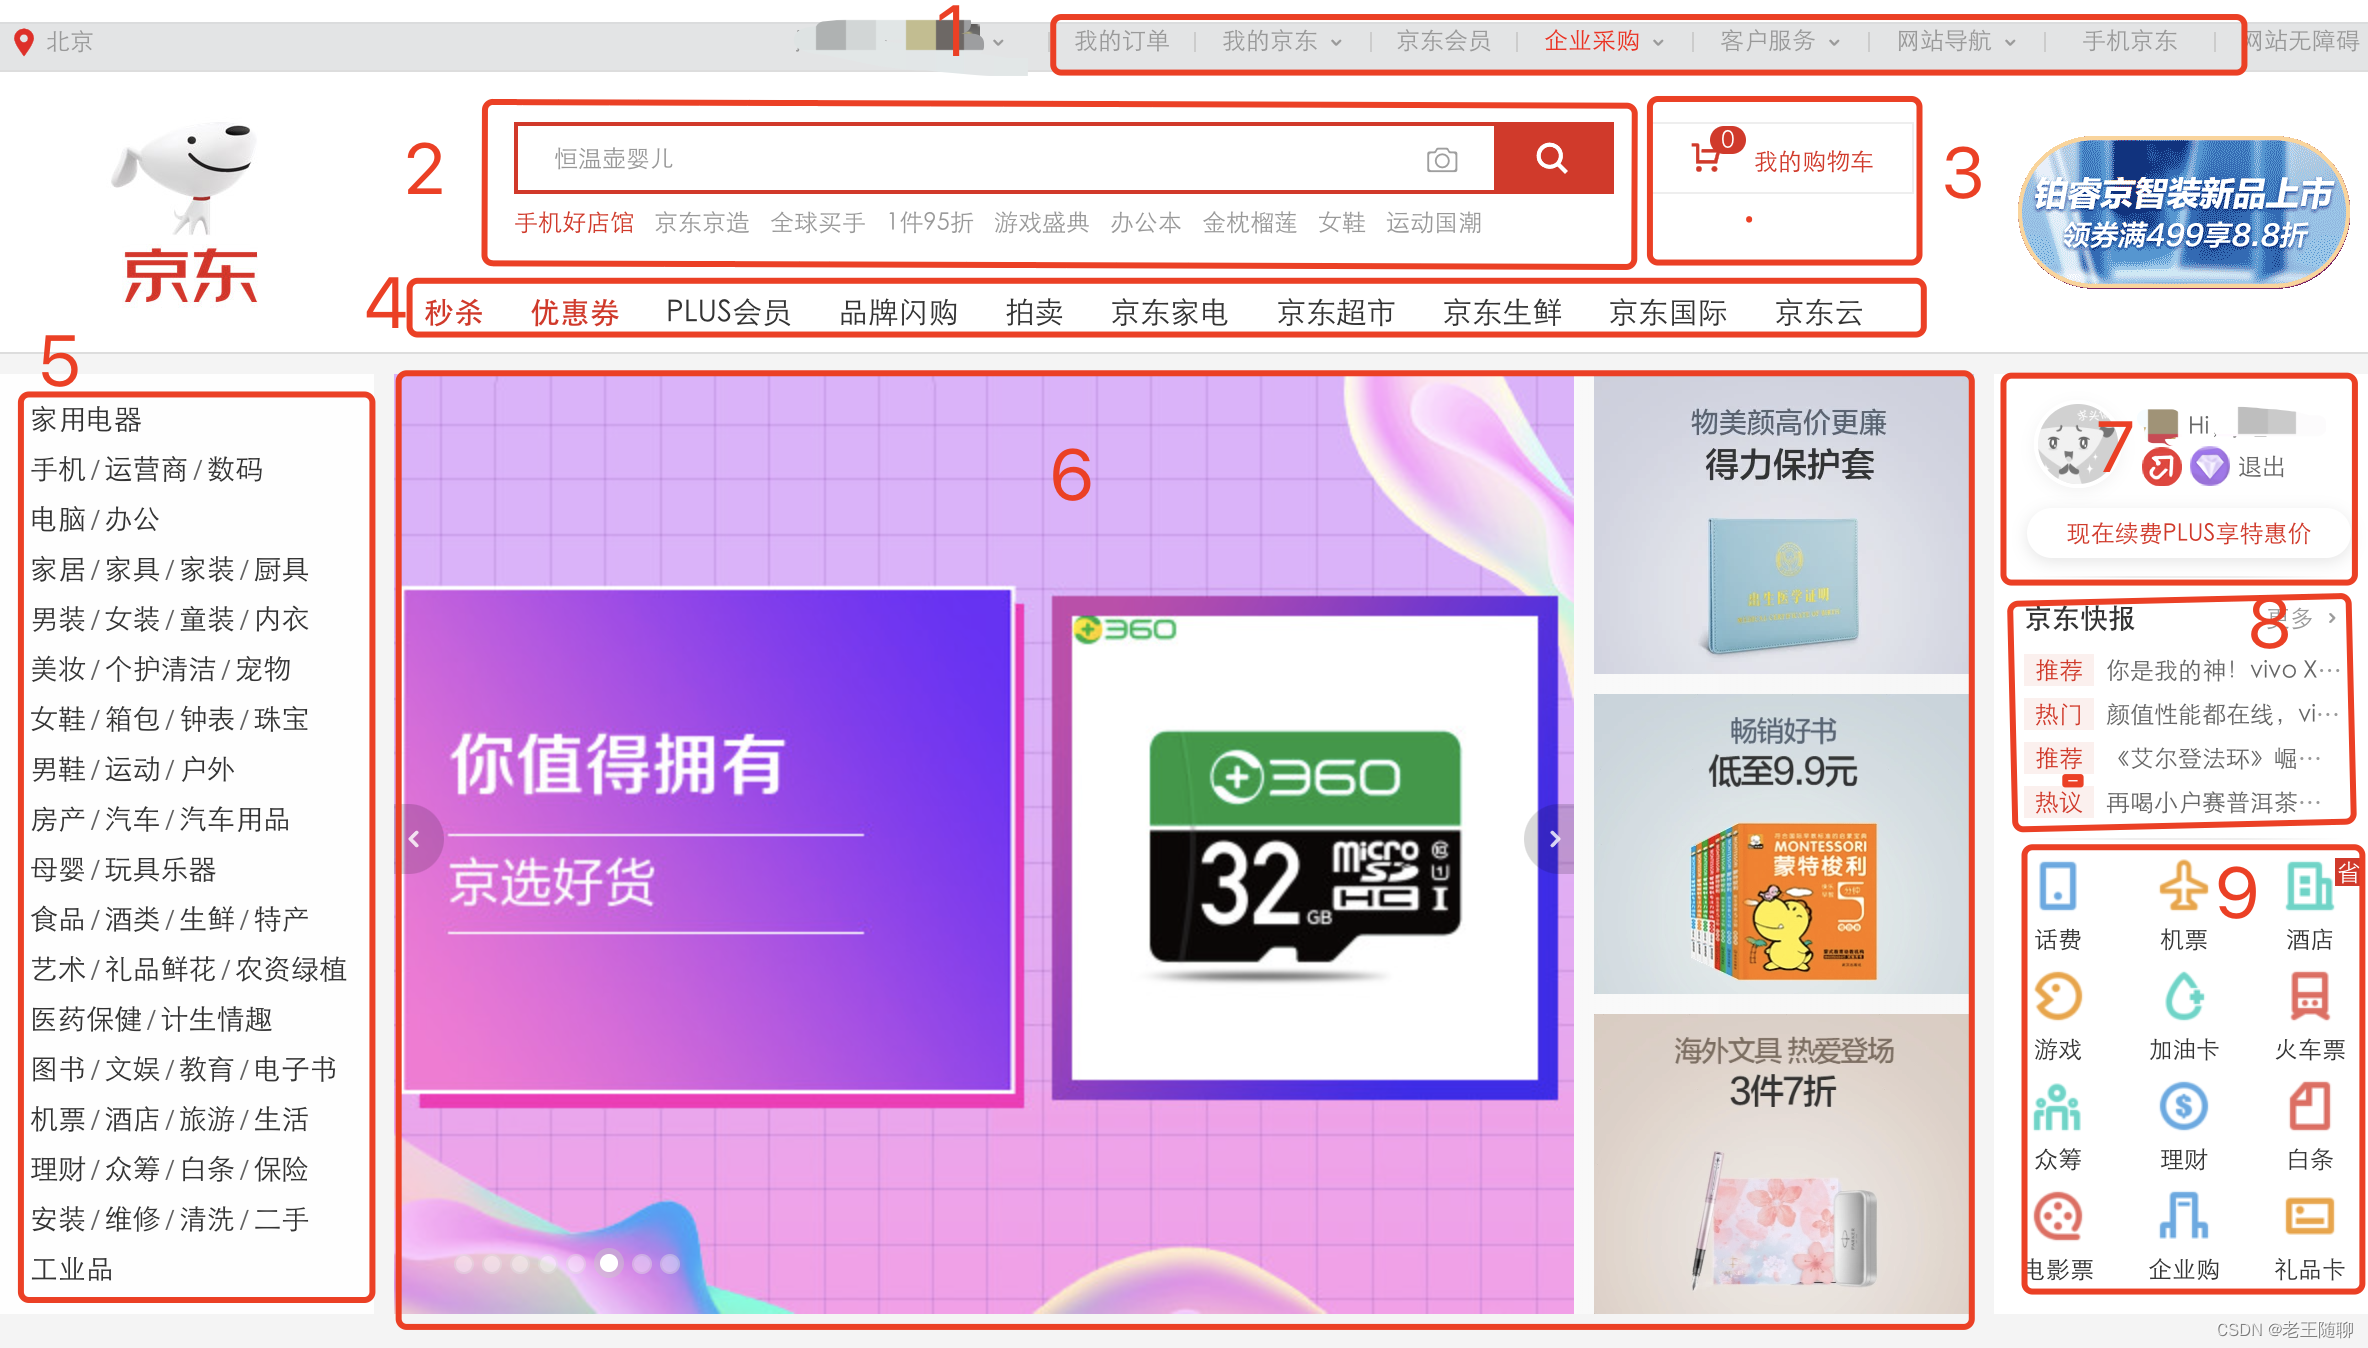Open 手机京东 link
2368x1348 pixels.
(x=2130, y=41)
